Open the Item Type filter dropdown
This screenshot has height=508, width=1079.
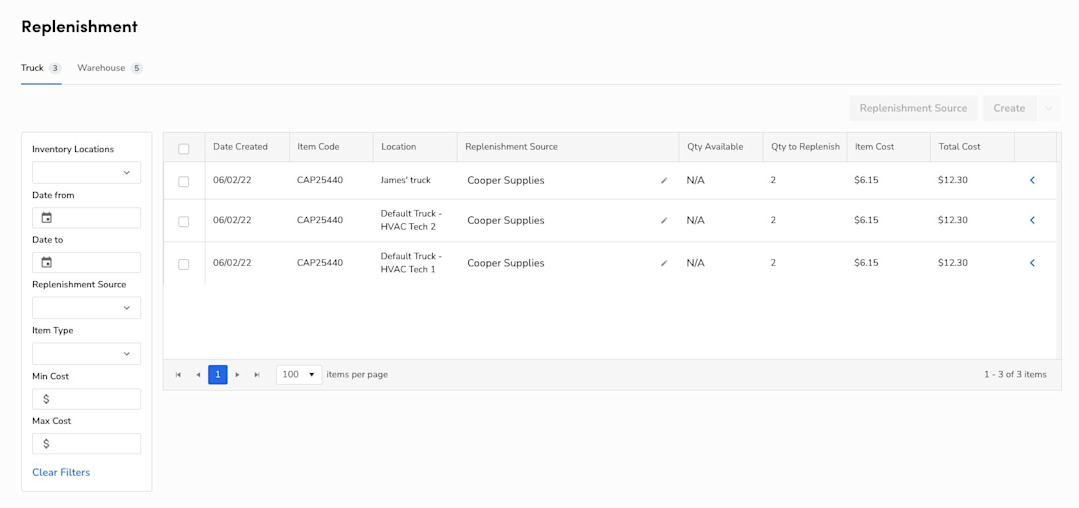click(87, 354)
